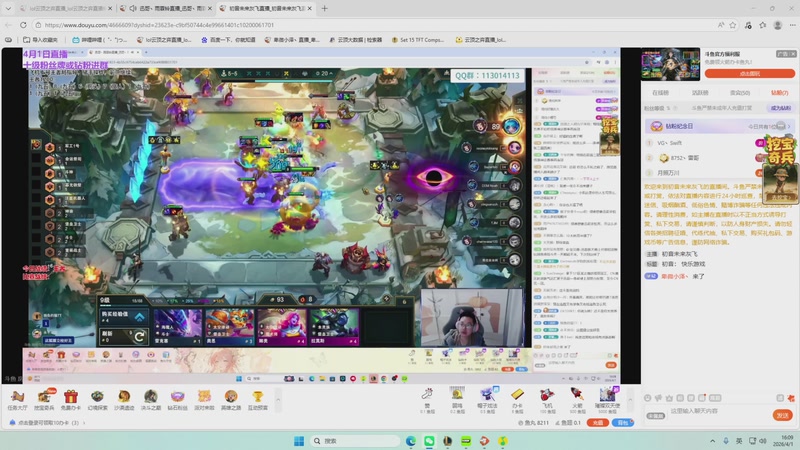Open a new browser tab

(x=324, y=8)
